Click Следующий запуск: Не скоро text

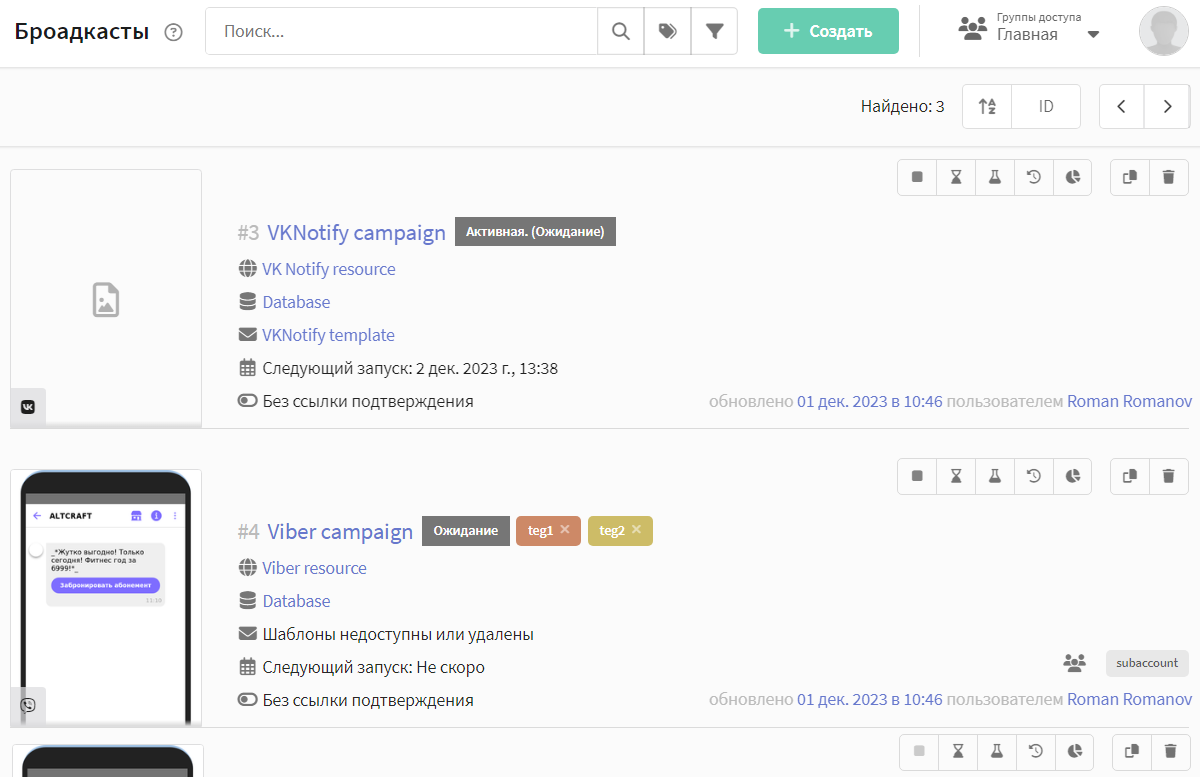pos(374,667)
